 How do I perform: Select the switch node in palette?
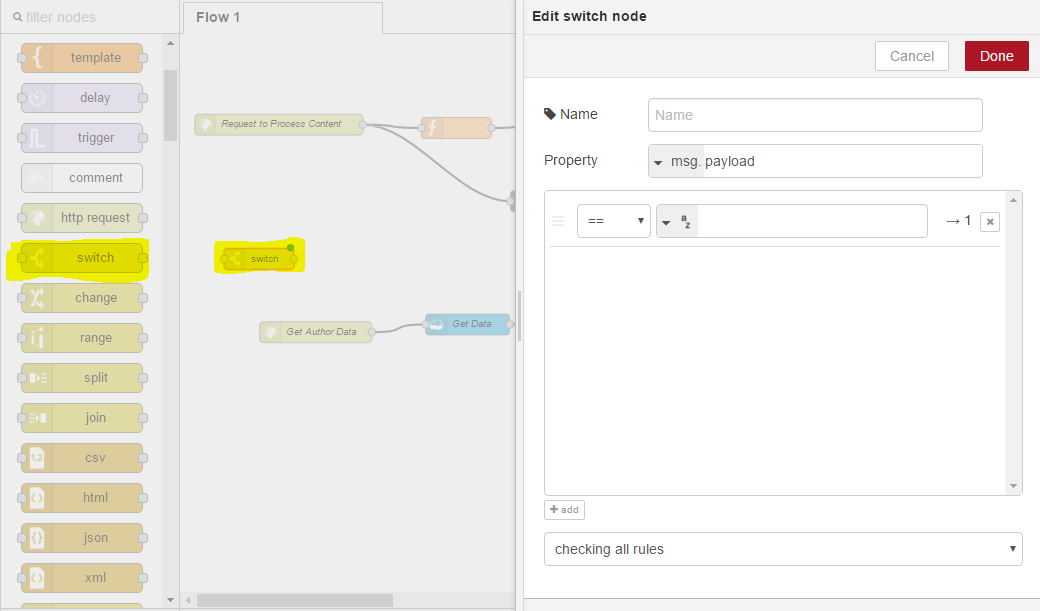(82, 258)
